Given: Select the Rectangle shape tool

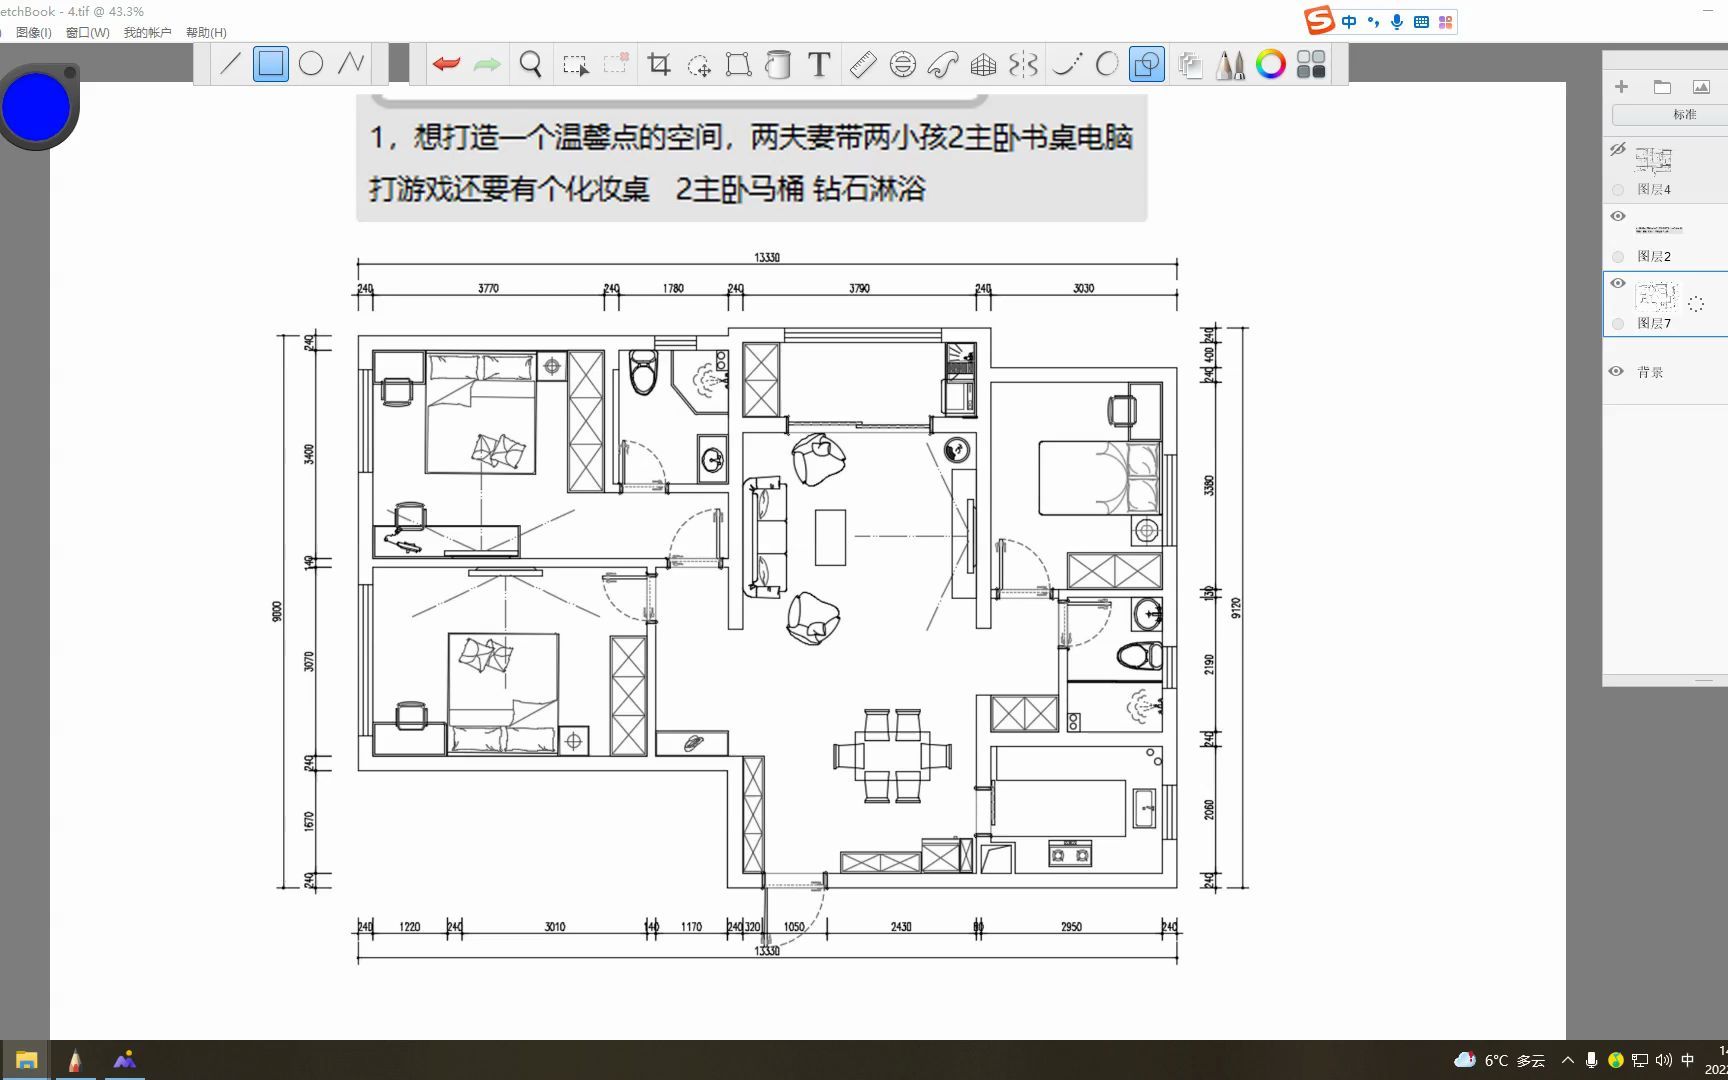Looking at the screenshot, I should click(270, 62).
